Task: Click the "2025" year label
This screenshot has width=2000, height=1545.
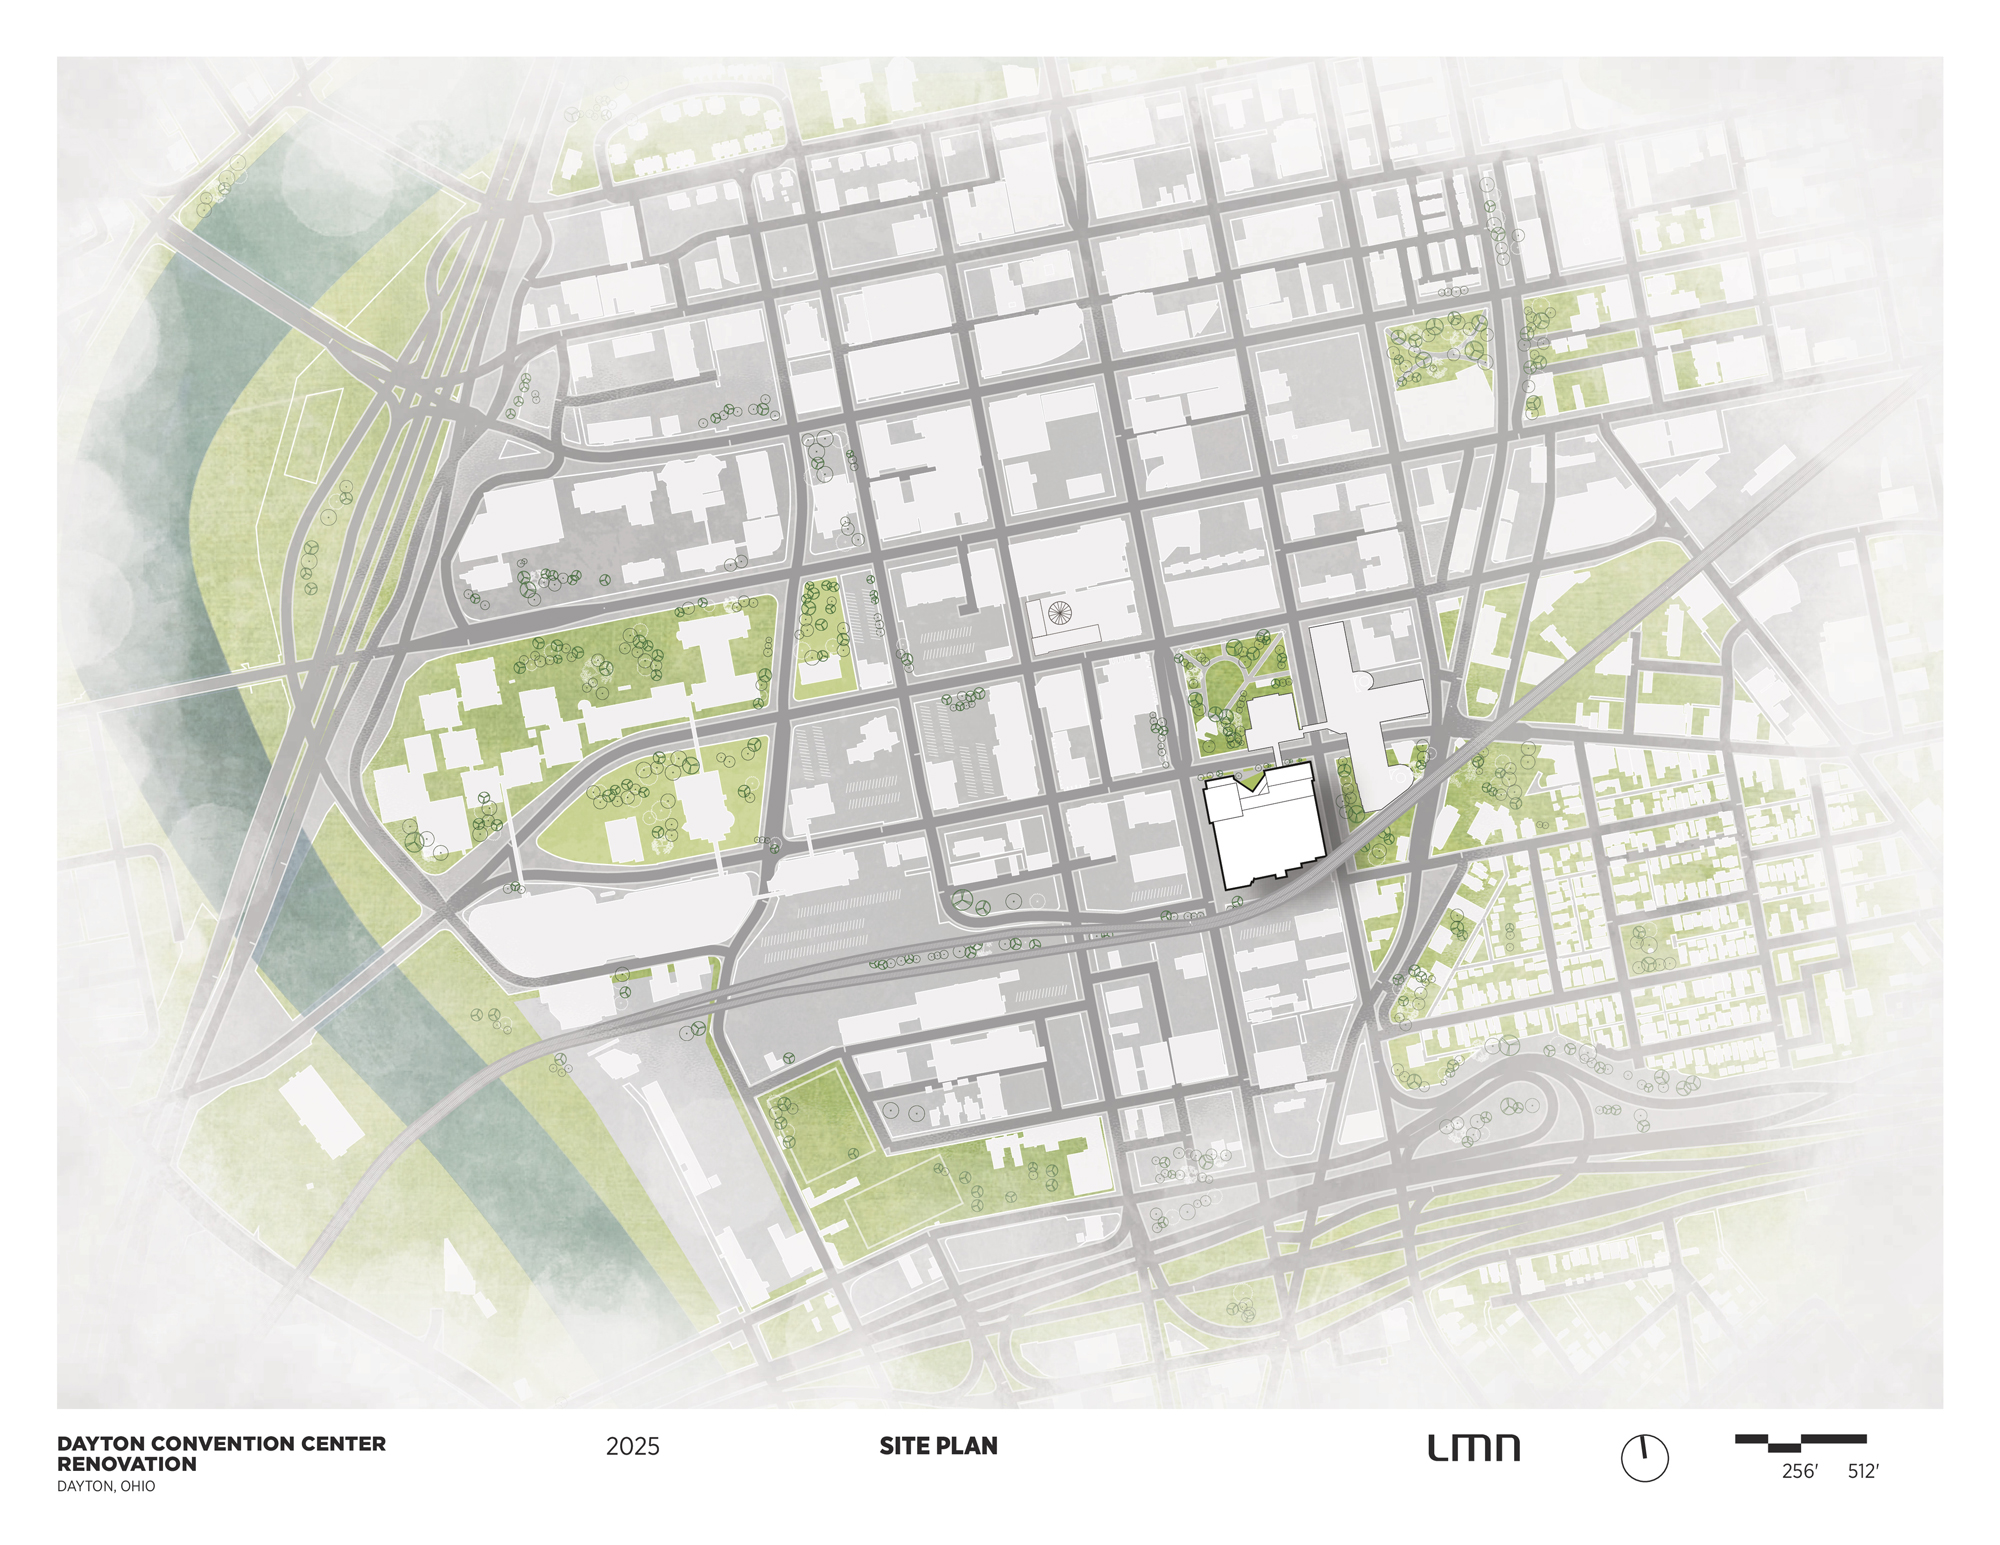Action: pyautogui.click(x=632, y=1446)
